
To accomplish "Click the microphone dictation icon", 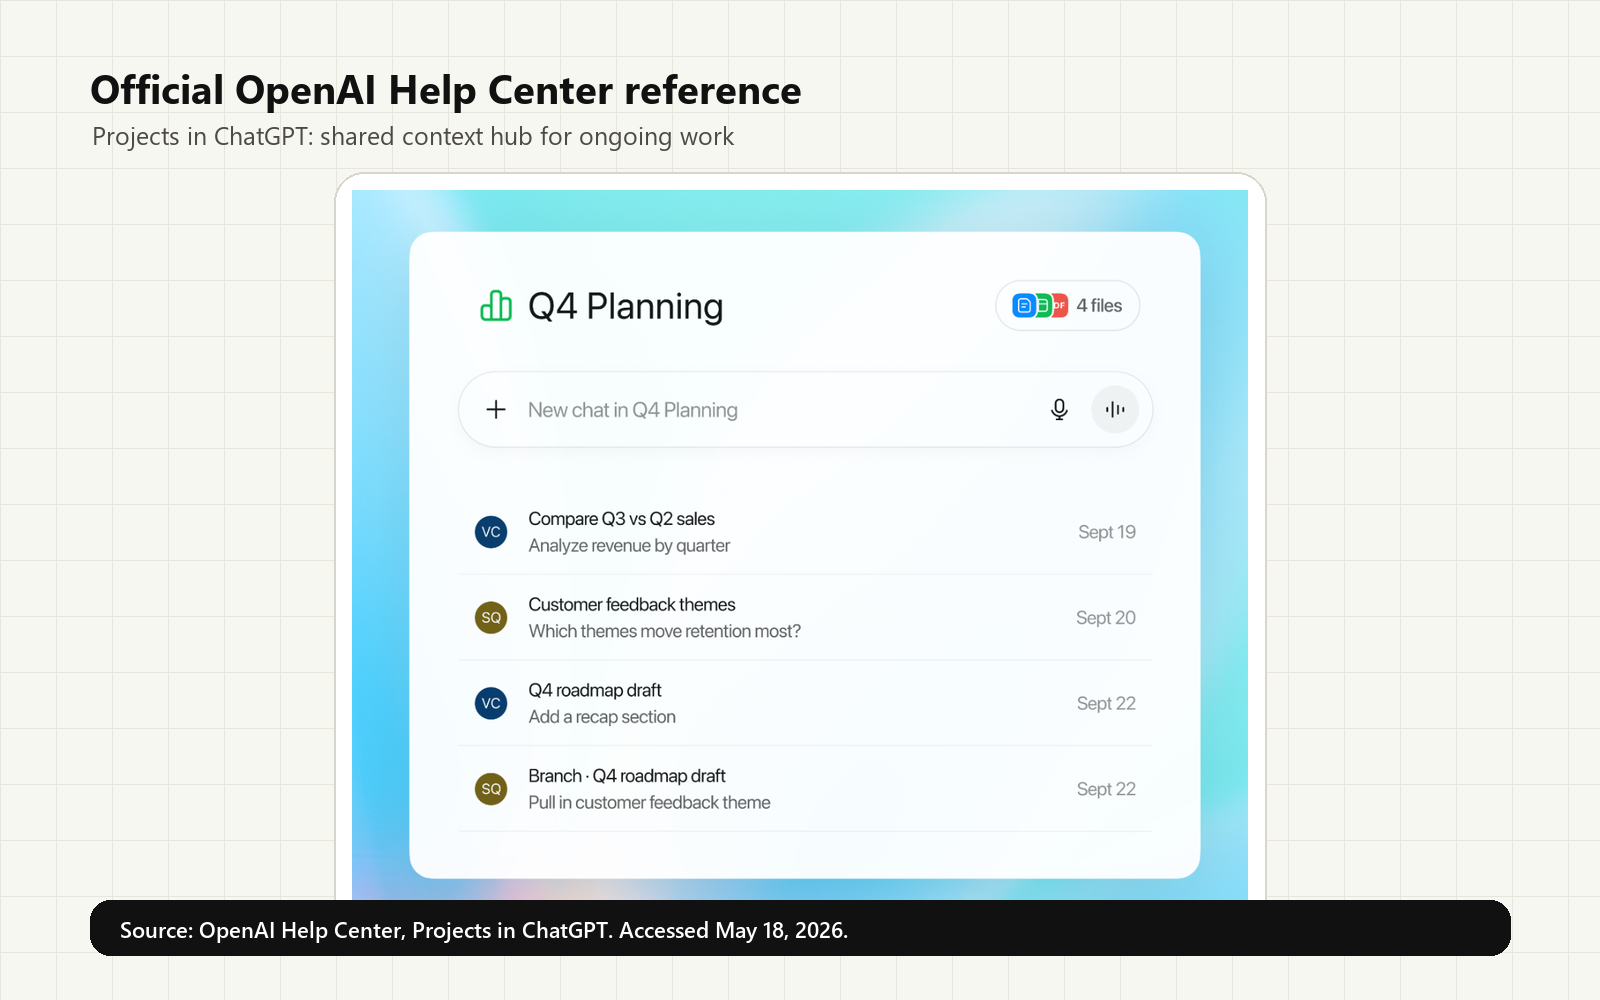I will point(1059,409).
